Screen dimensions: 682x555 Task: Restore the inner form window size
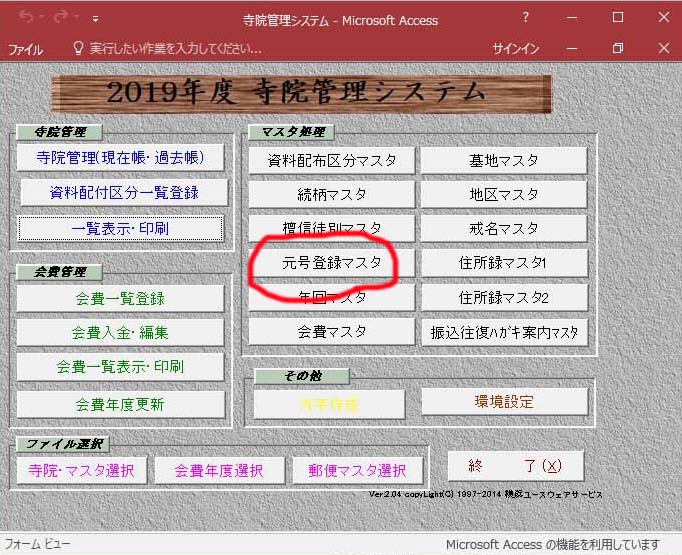pyautogui.click(x=617, y=48)
